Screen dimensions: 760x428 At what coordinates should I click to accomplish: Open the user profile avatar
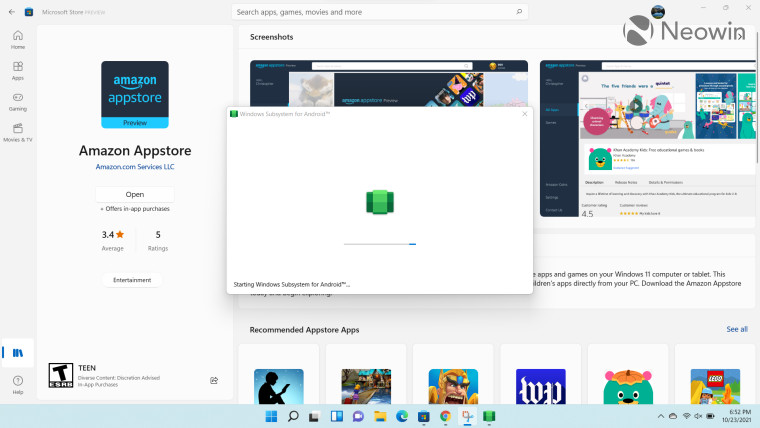658,12
